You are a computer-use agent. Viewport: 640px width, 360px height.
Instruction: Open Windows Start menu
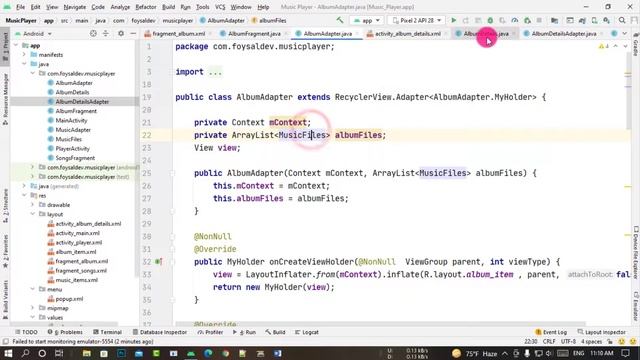click(8, 353)
